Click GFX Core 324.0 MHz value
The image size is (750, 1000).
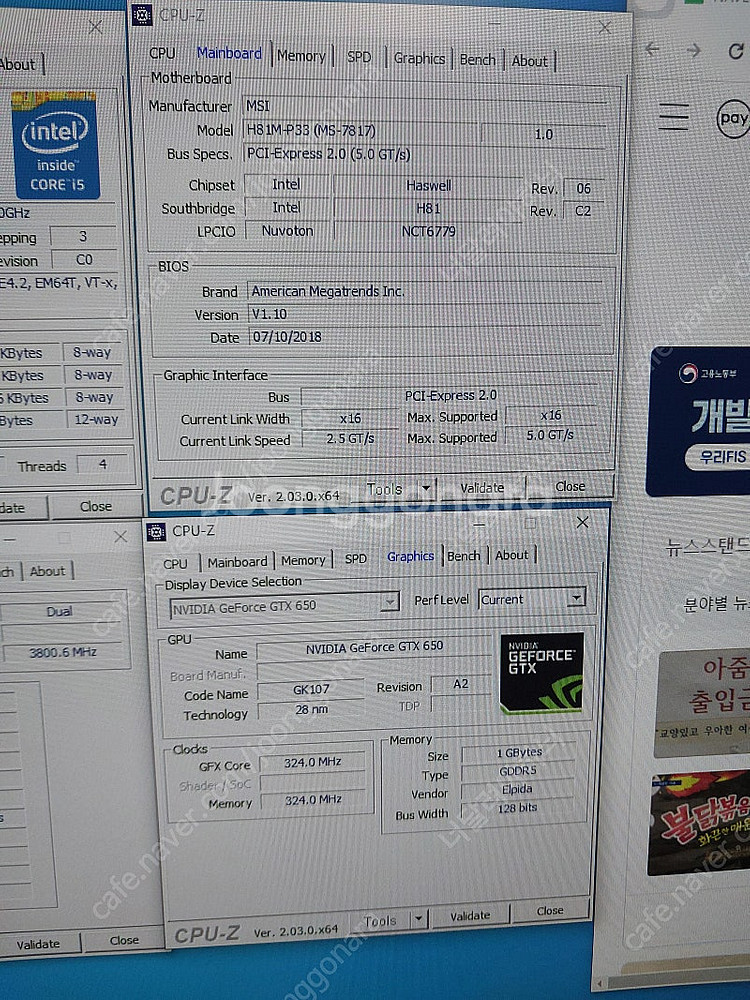tap(312, 762)
